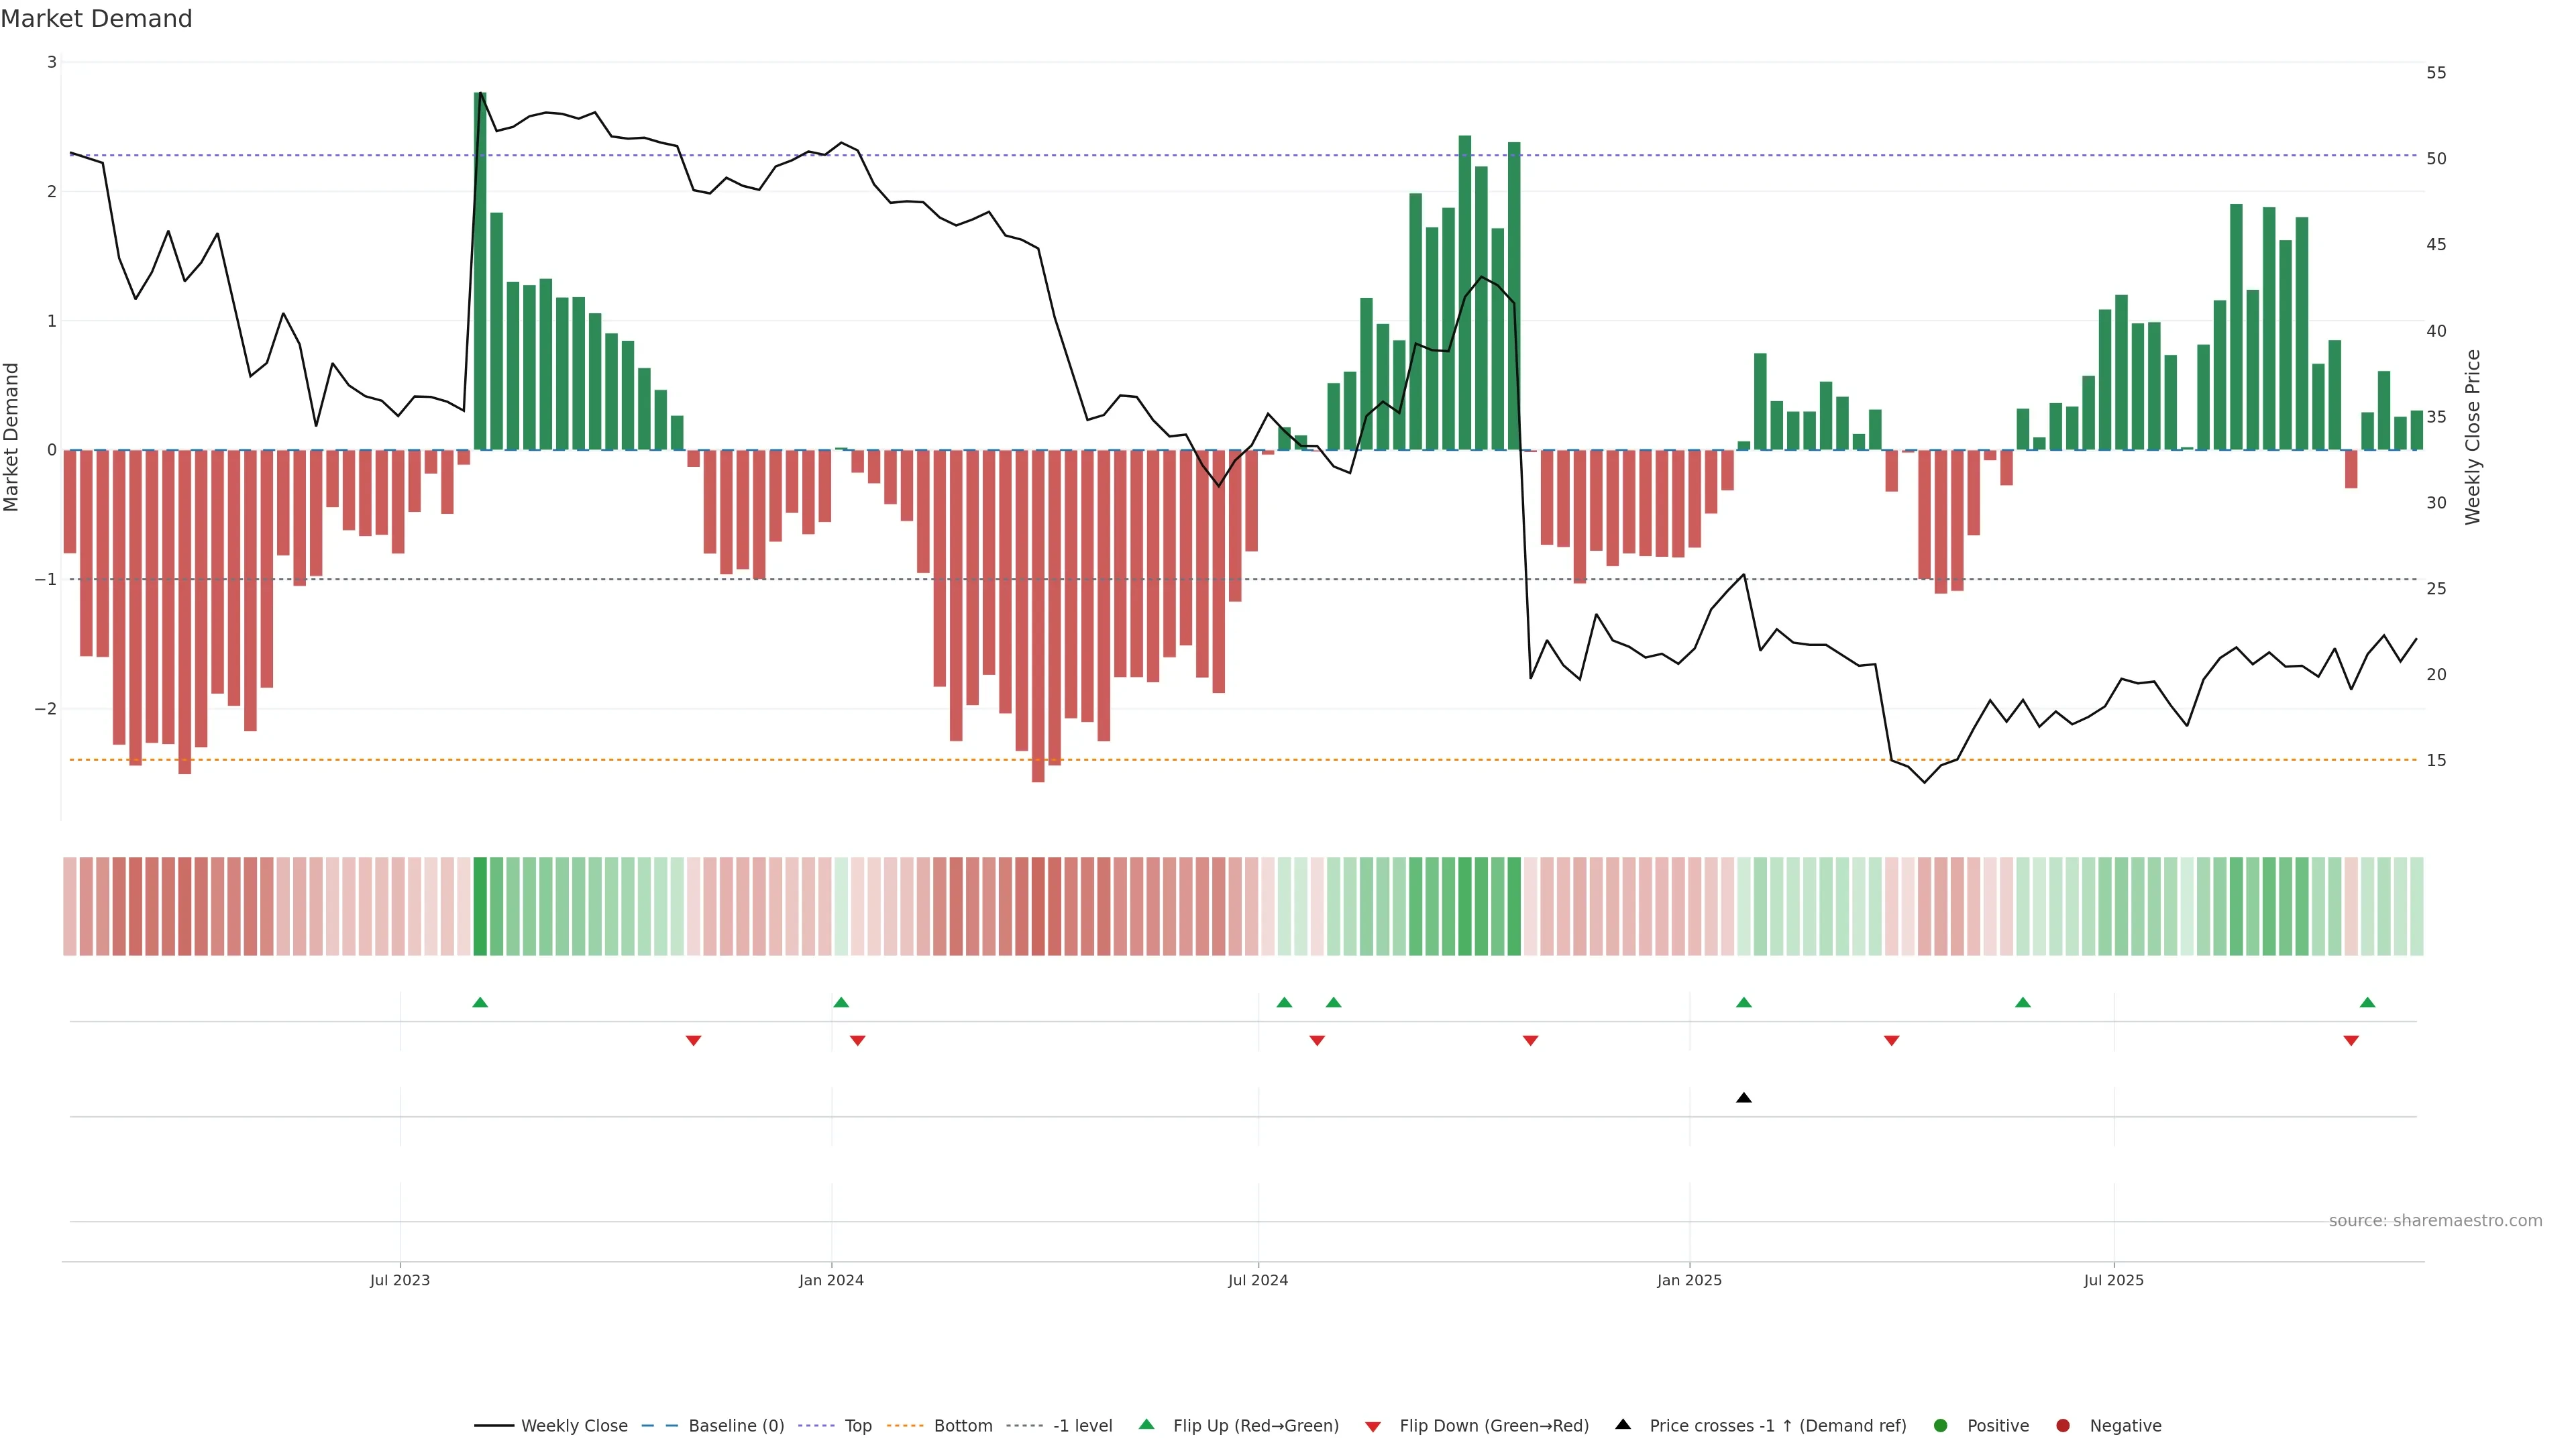The width and height of the screenshot is (2576, 1449).
Task: Click the rightmost green flip-up triangle marker
Action: pos(2367,1002)
